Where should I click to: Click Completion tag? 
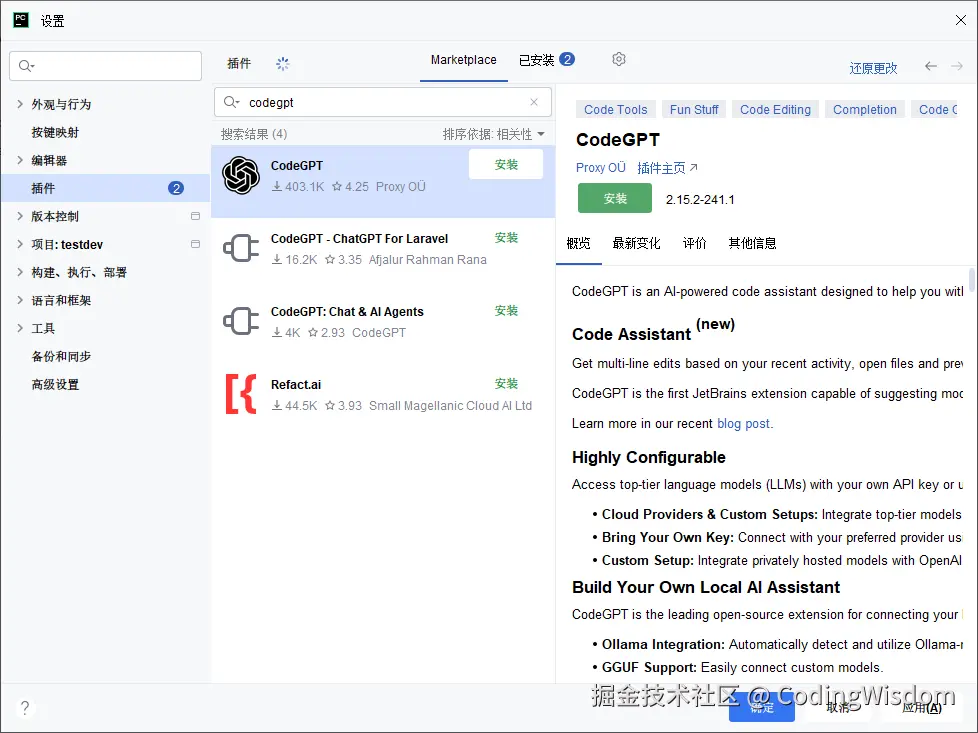(864, 110)
